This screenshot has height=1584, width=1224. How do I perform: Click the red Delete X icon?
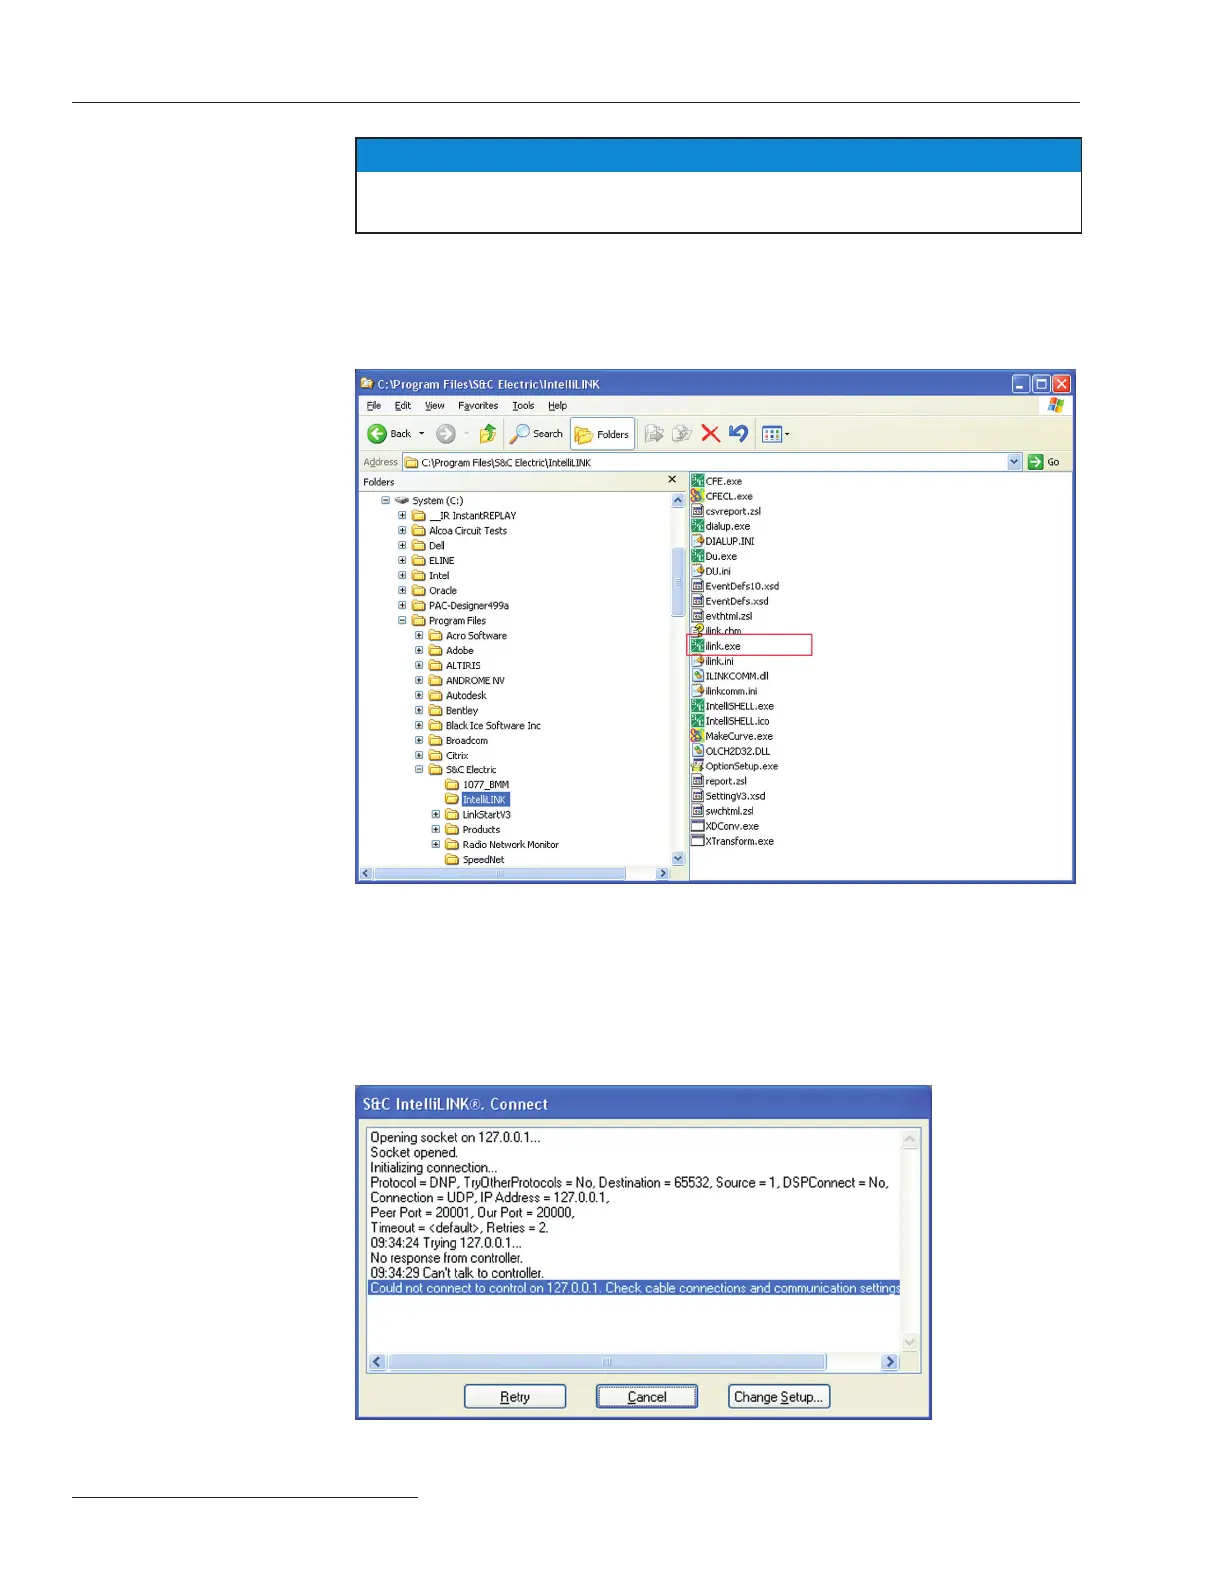(x=710, y=434)
